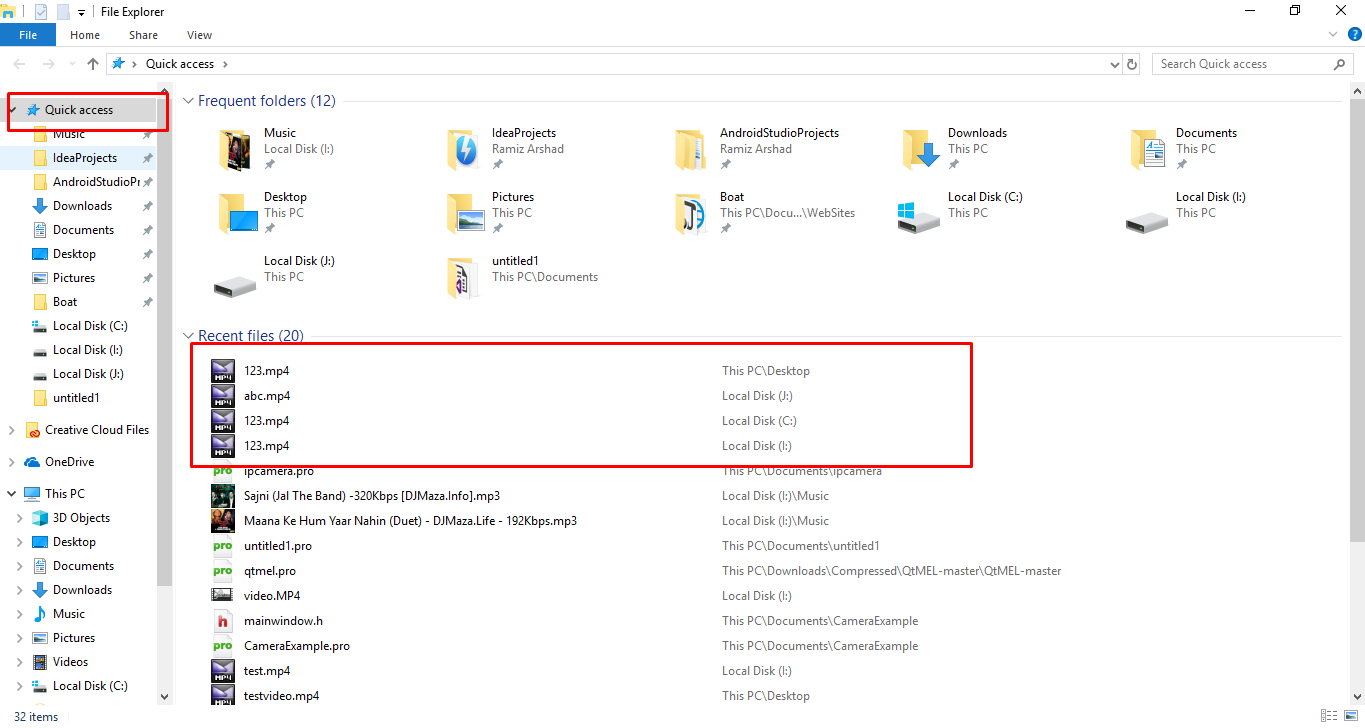The width and height of the screenshot is (1365, 728).
Task: Open the File menu
Action: pyautogui.click(x=28, y=35)
